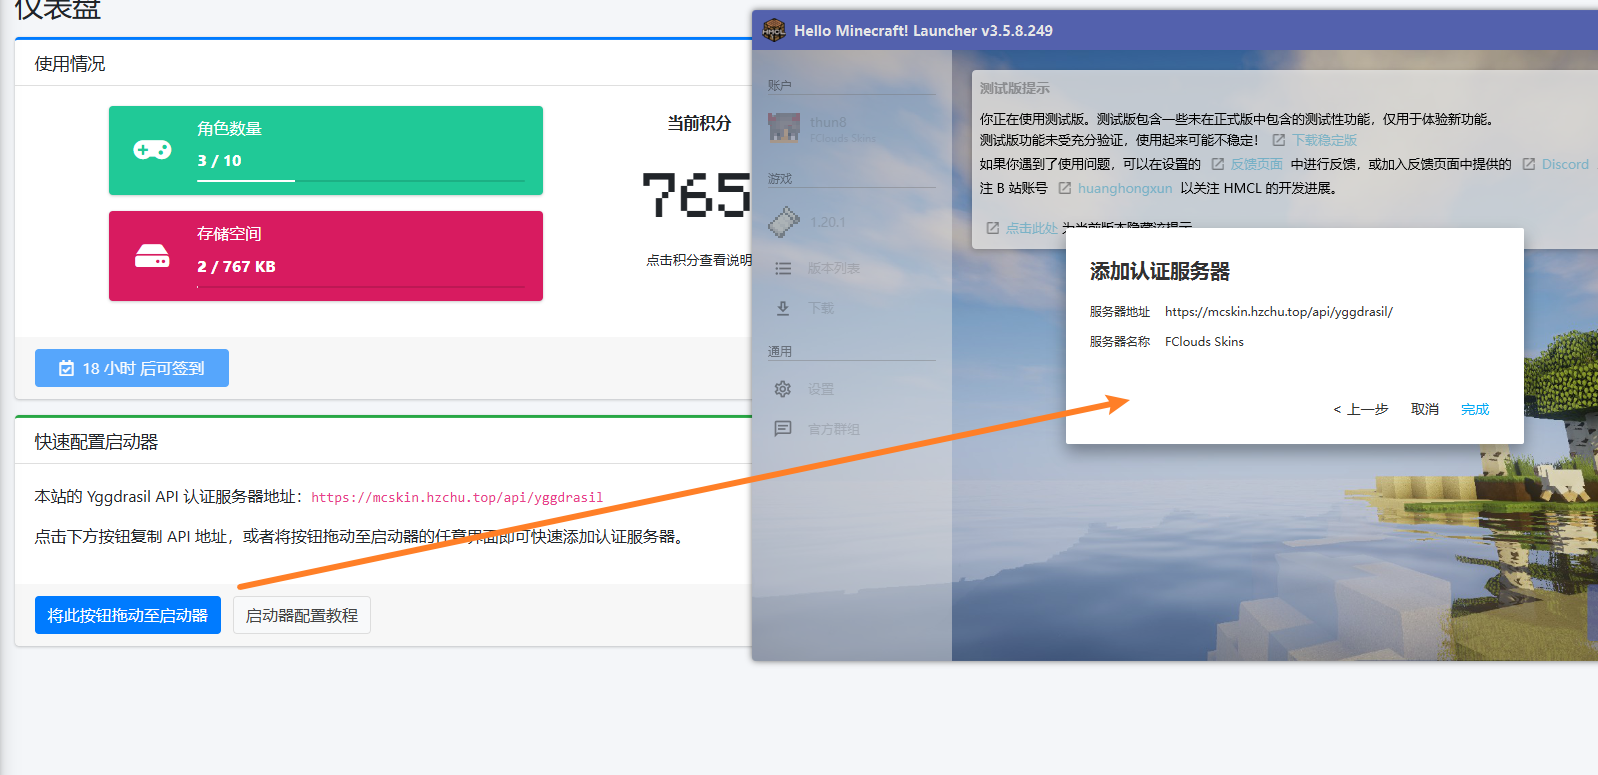Click the 当前积分 label
The image size is (1598, 775).
[x=699, y=123]
